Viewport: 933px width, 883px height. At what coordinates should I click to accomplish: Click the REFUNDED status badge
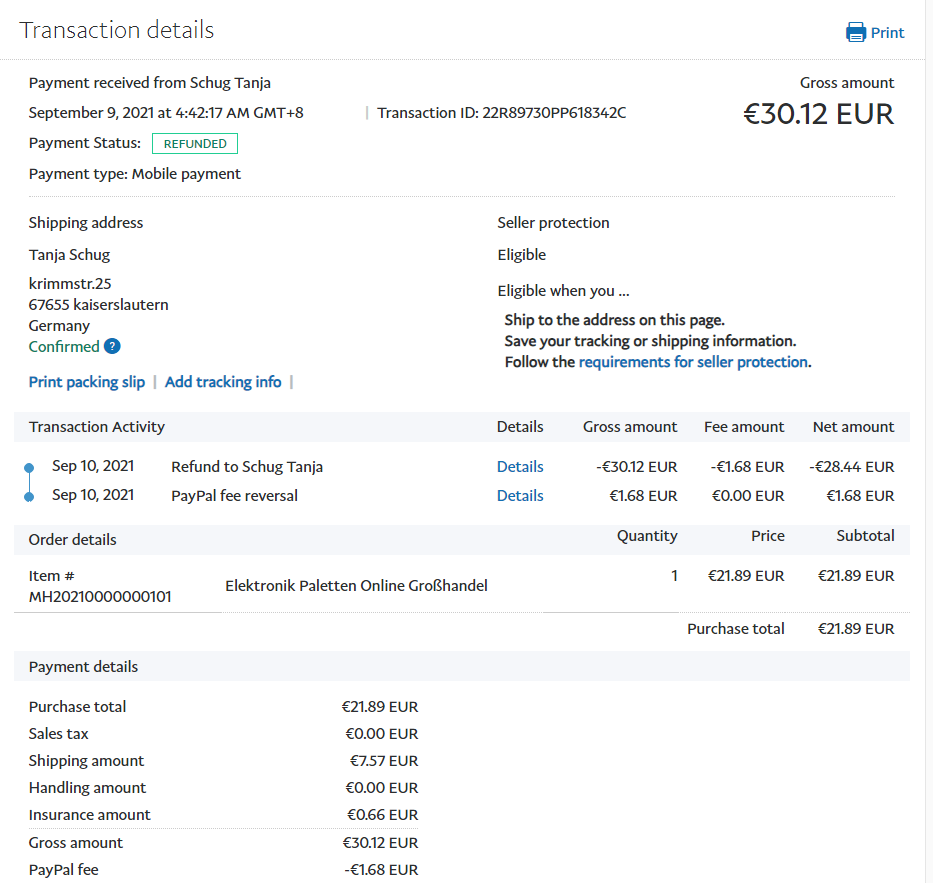tap(195, 144)
